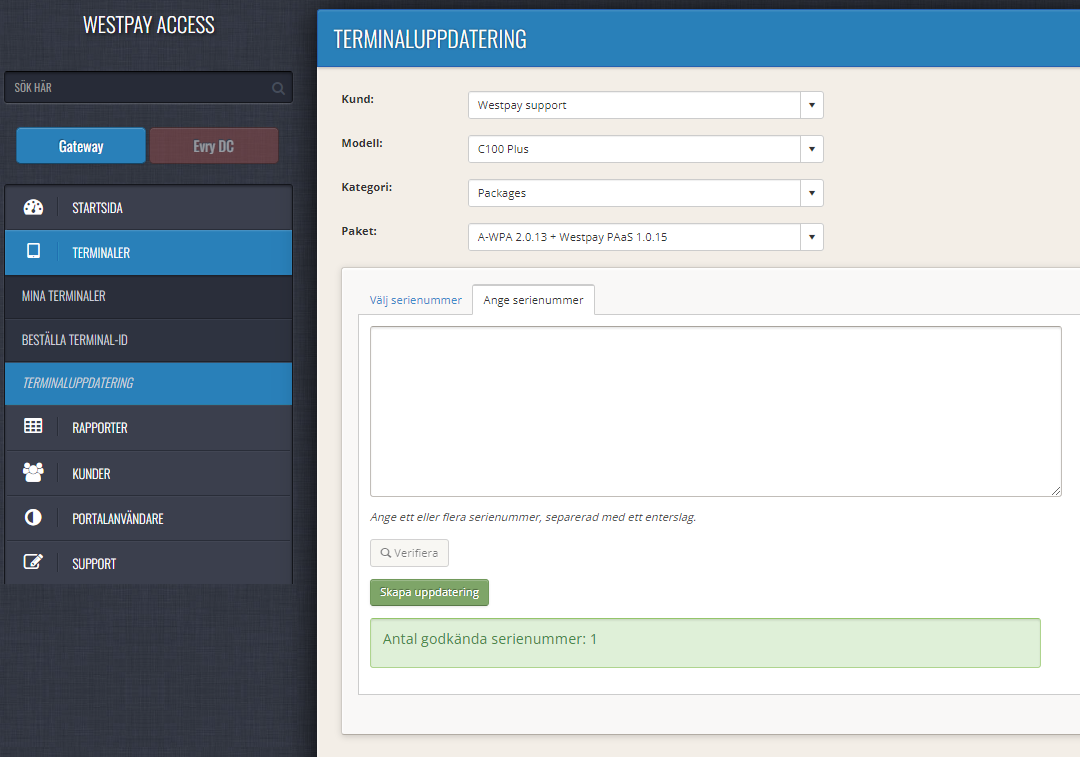Click the Portalanvändare half-circle icon
Image resolution: width=1080 pixels, height=757 pixels.
point(33,517)
